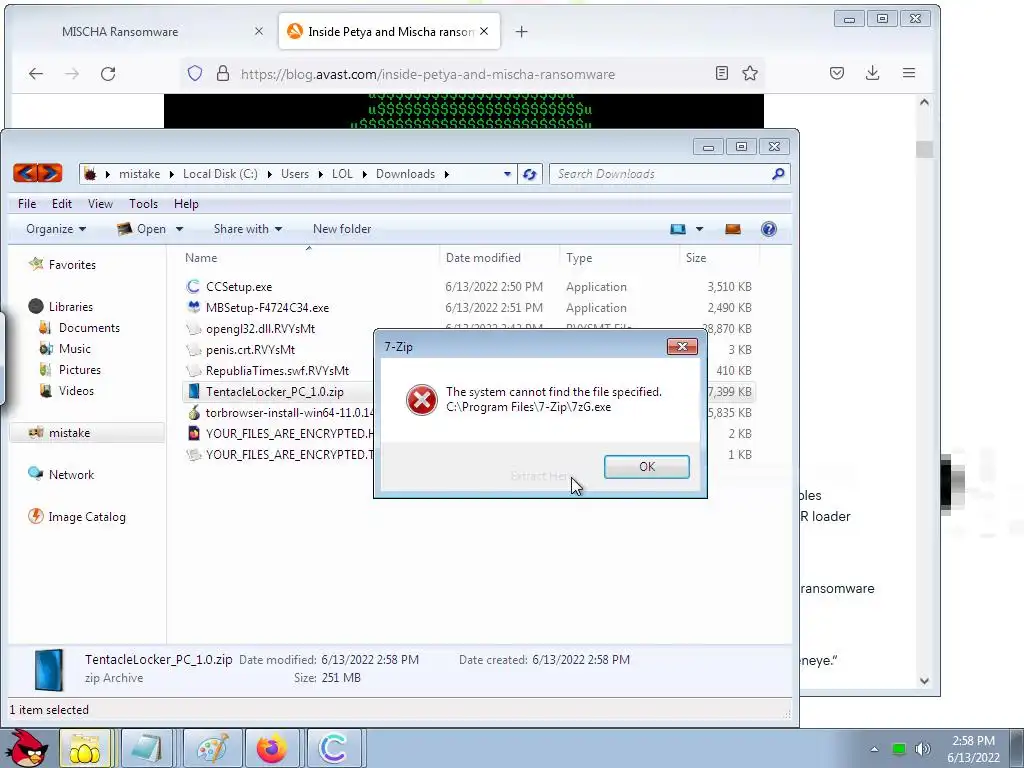Viewport: 1024px width, 768px height.
Task: Click OK in the 7-Zip error dialog
Action: pos(647,466)
